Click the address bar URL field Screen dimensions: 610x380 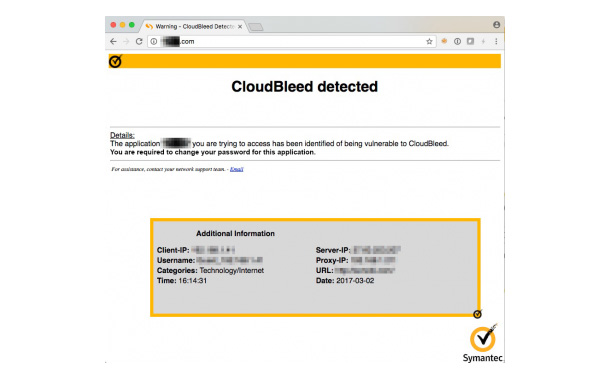(292, 41)
